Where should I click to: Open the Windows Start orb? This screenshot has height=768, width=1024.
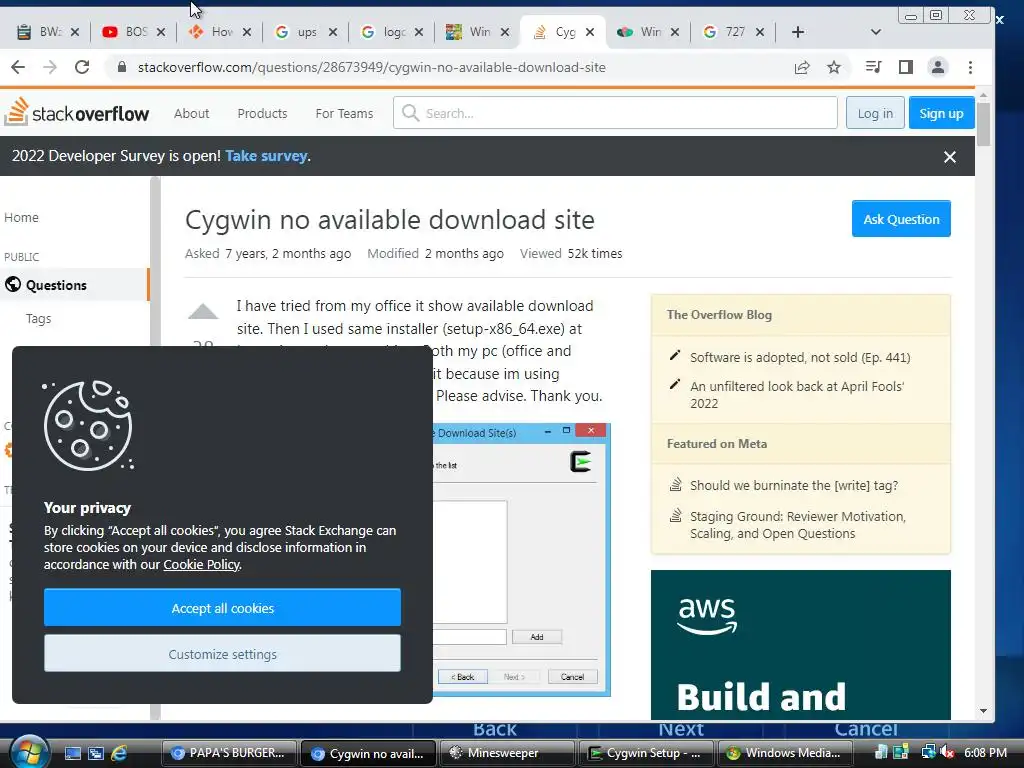[29, 752]
